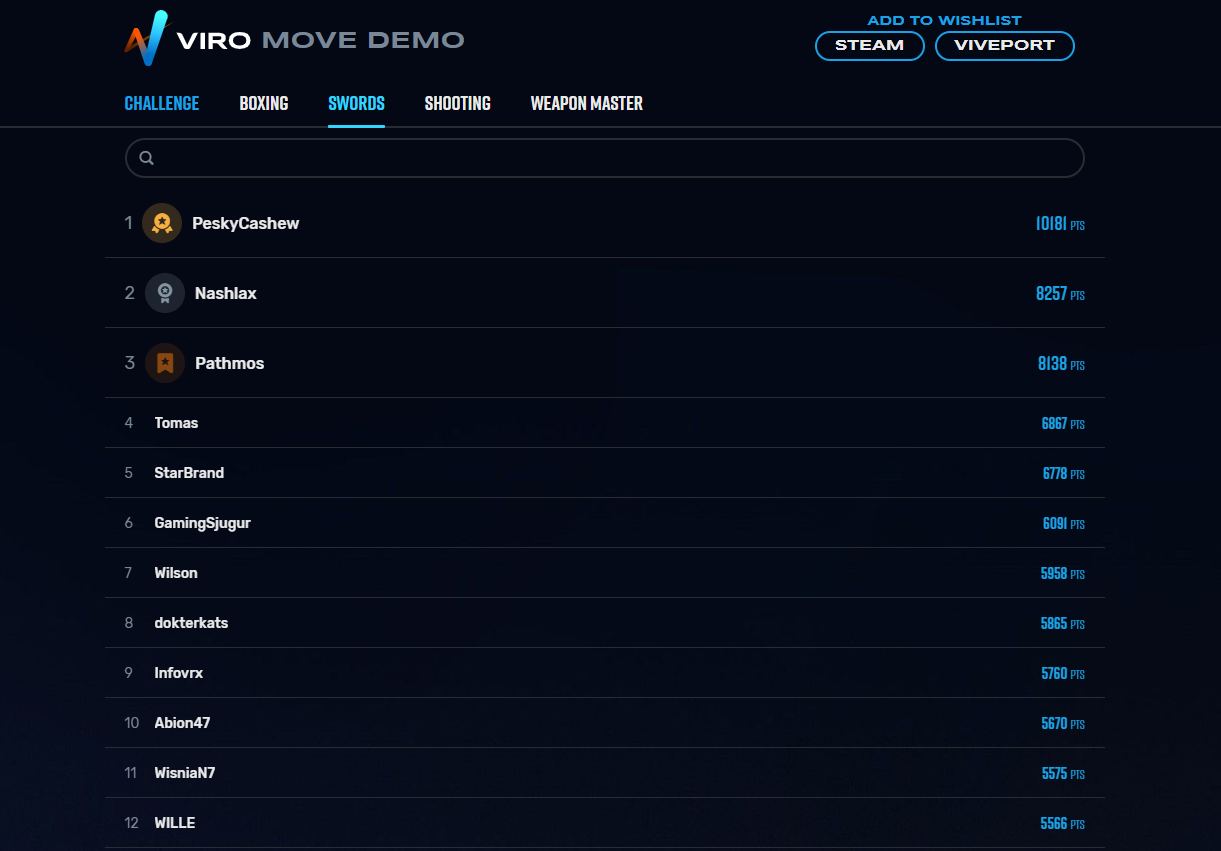Switch to the Shooting tab

pyautogui.click(x=458, y=103)
